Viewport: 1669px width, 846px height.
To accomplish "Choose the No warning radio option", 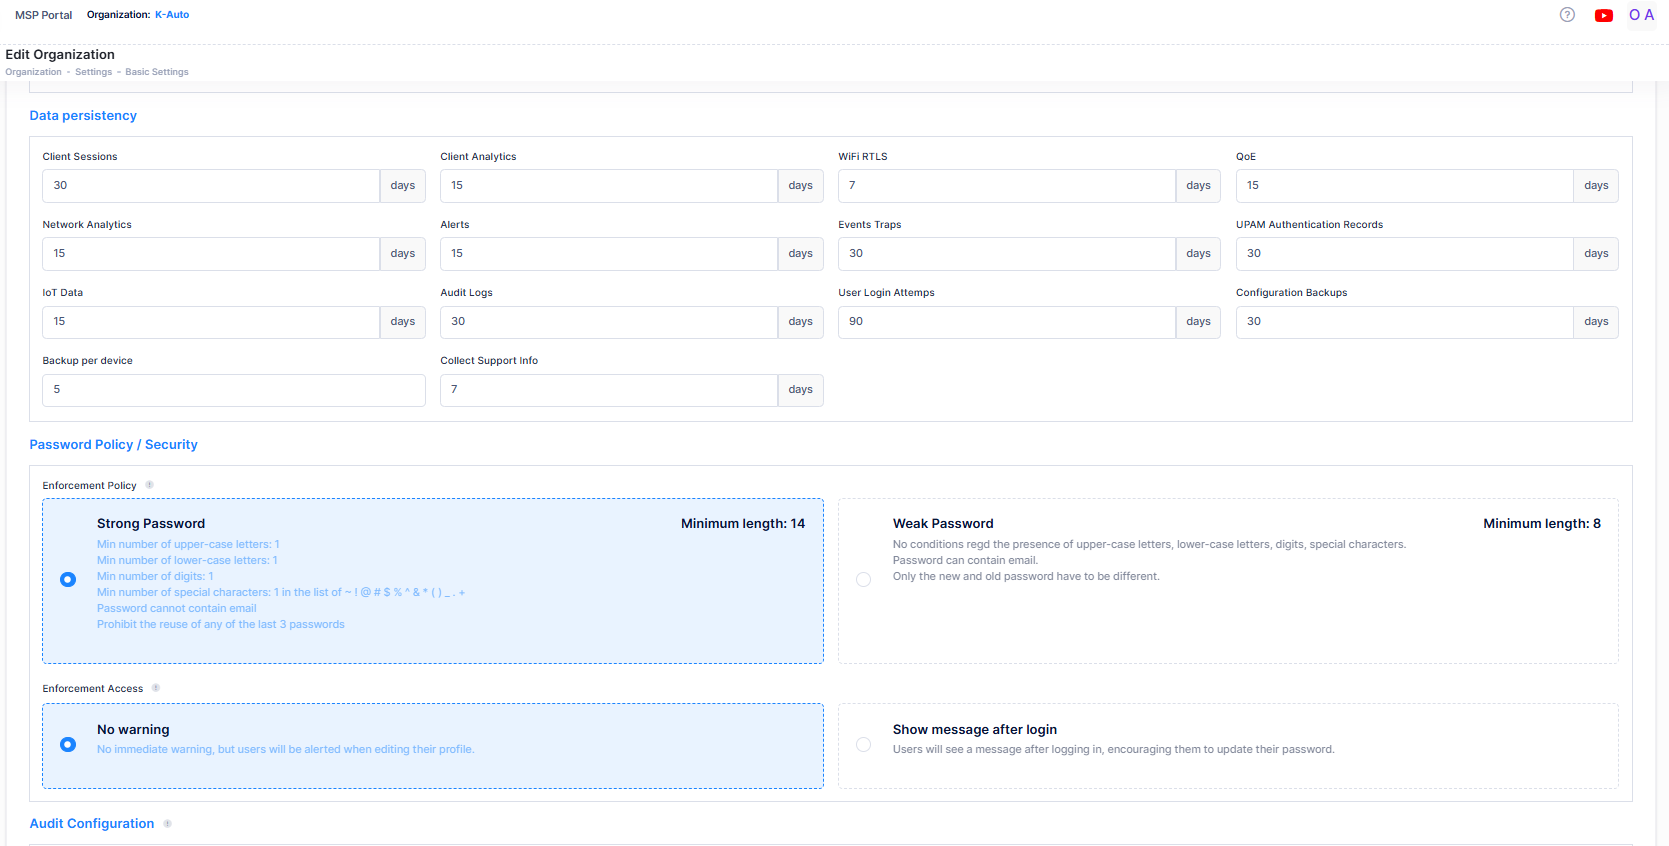I will coord(68,745).
